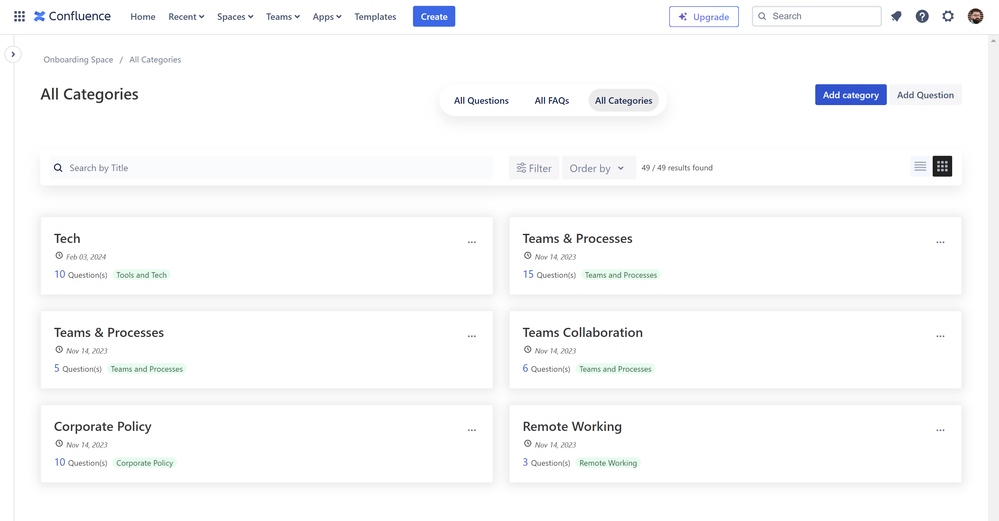Switch to All Questions tab

pos(481,101)
